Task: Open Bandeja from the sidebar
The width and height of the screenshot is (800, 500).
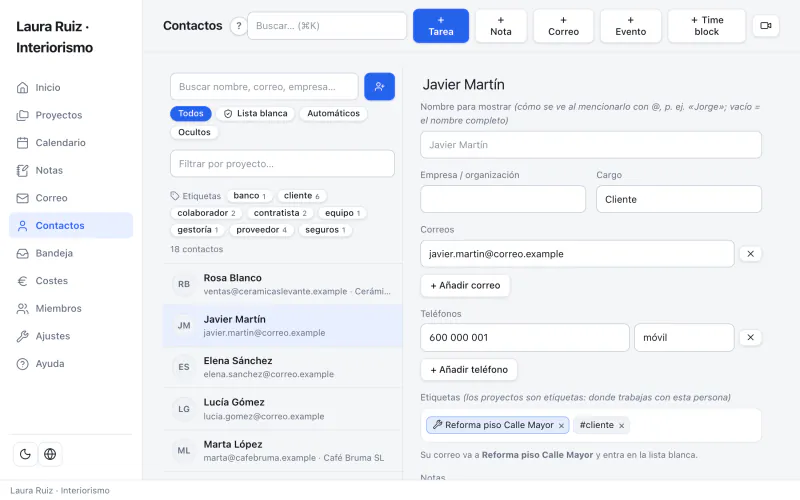Action: coord(71,253)
